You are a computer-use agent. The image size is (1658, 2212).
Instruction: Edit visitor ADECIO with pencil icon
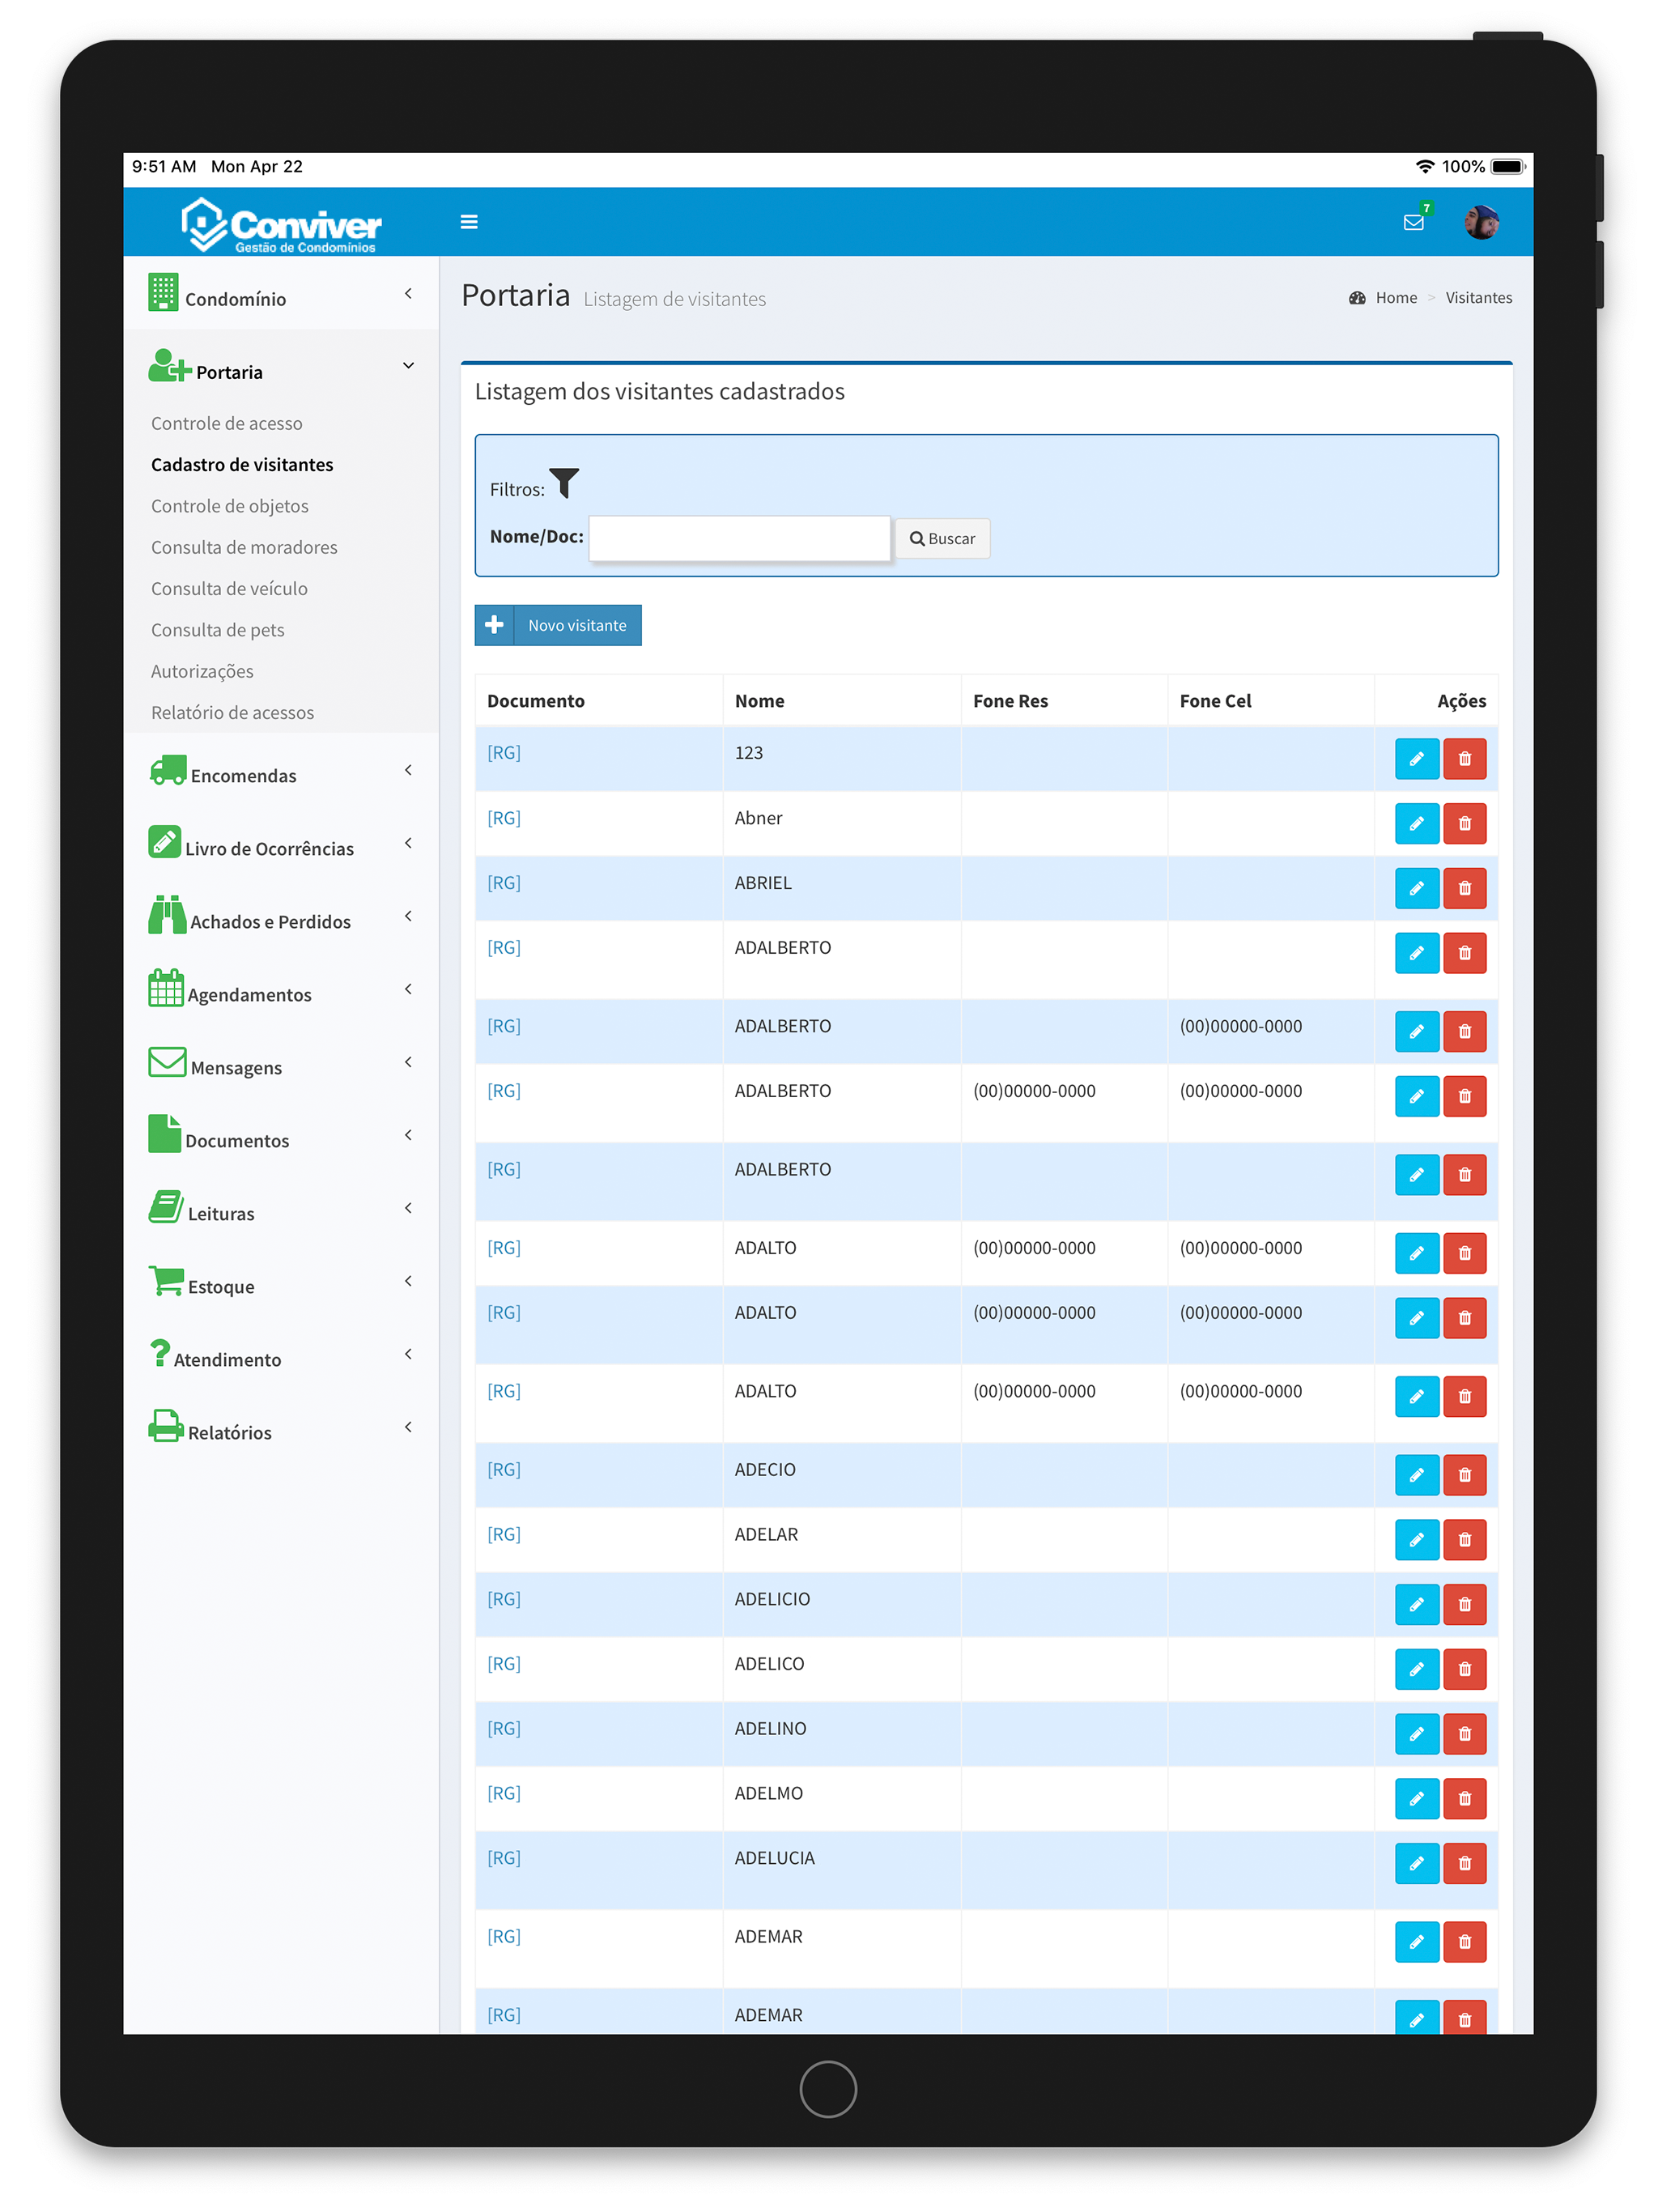pos(1416,1475)
